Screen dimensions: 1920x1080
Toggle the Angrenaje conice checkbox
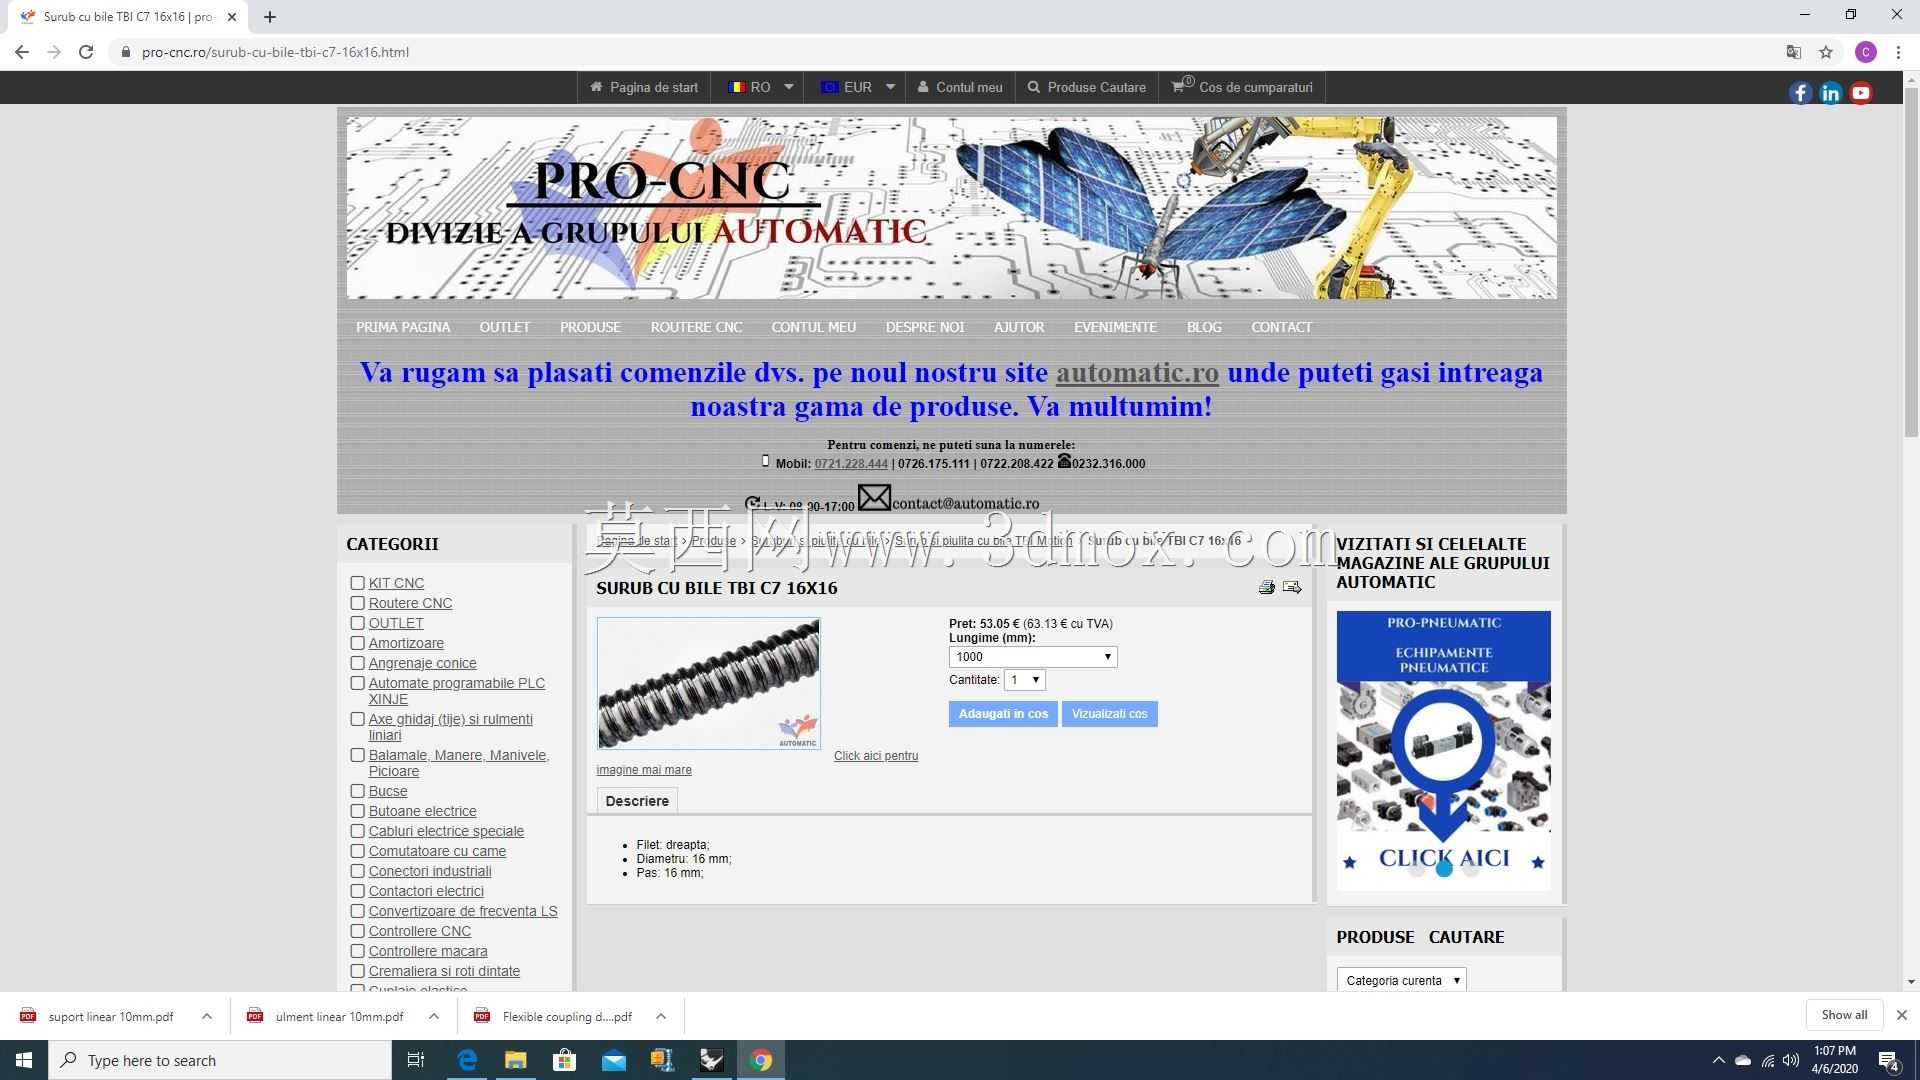point(357,663)
